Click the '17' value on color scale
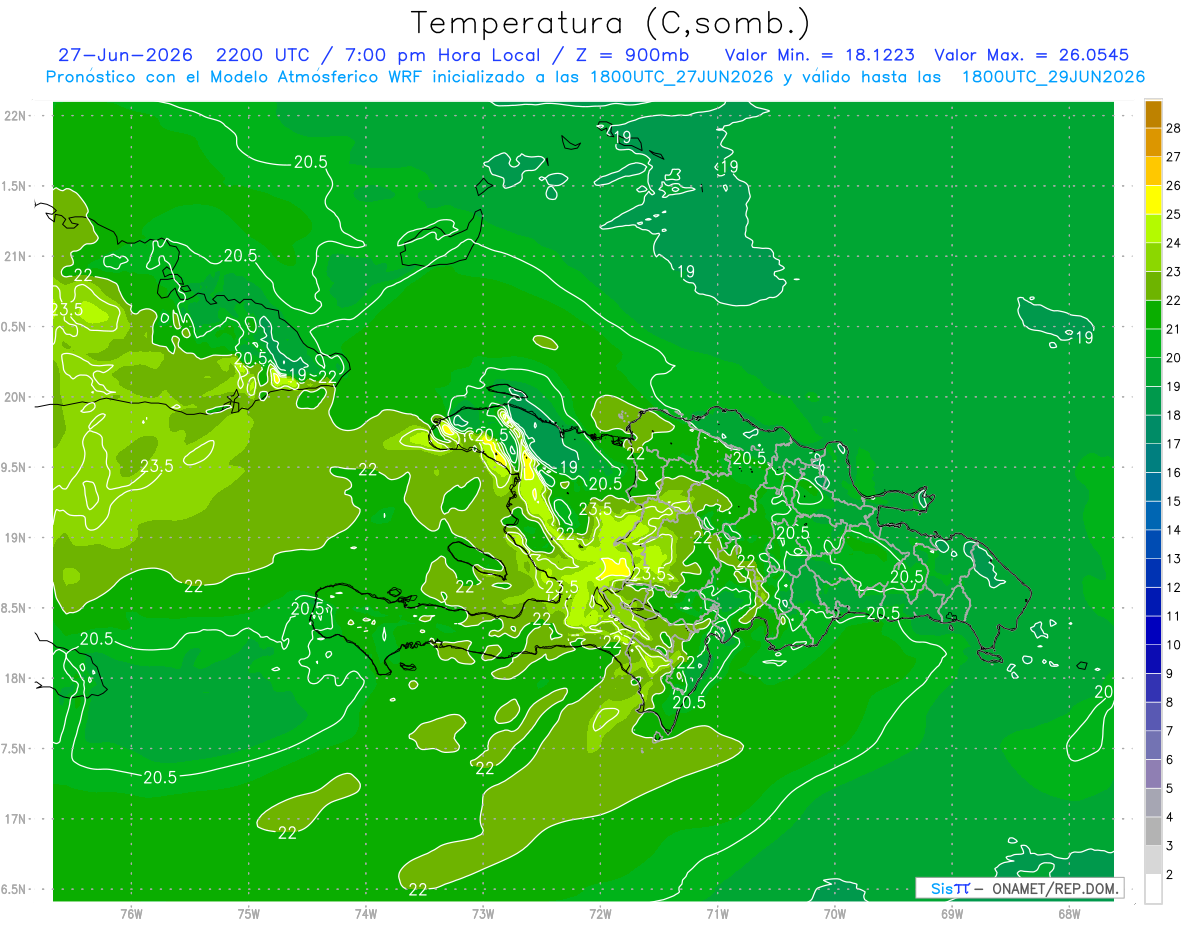 tap(1174, 444)
